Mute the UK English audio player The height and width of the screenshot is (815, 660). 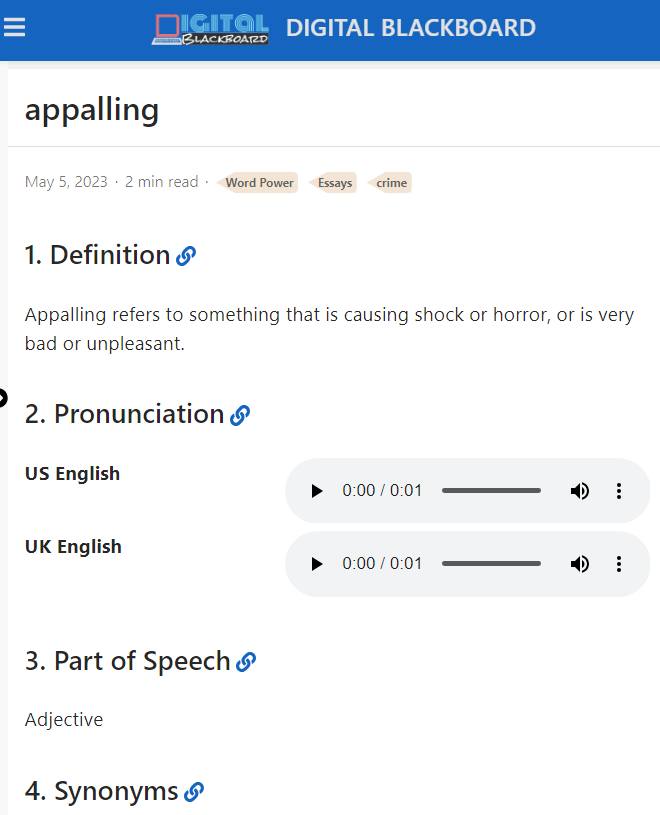click(x=580, y=564)
